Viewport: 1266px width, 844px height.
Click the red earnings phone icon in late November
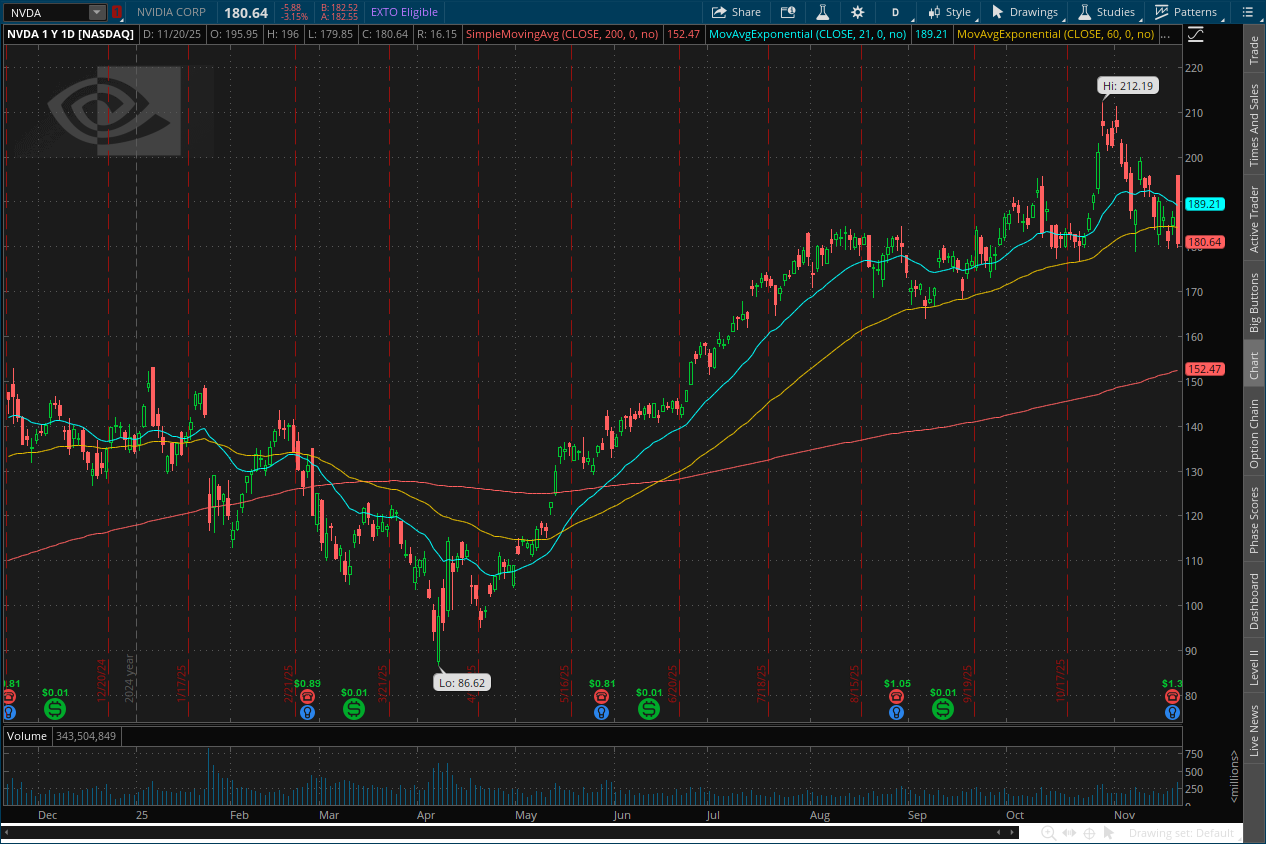(x=1171, y=696)
